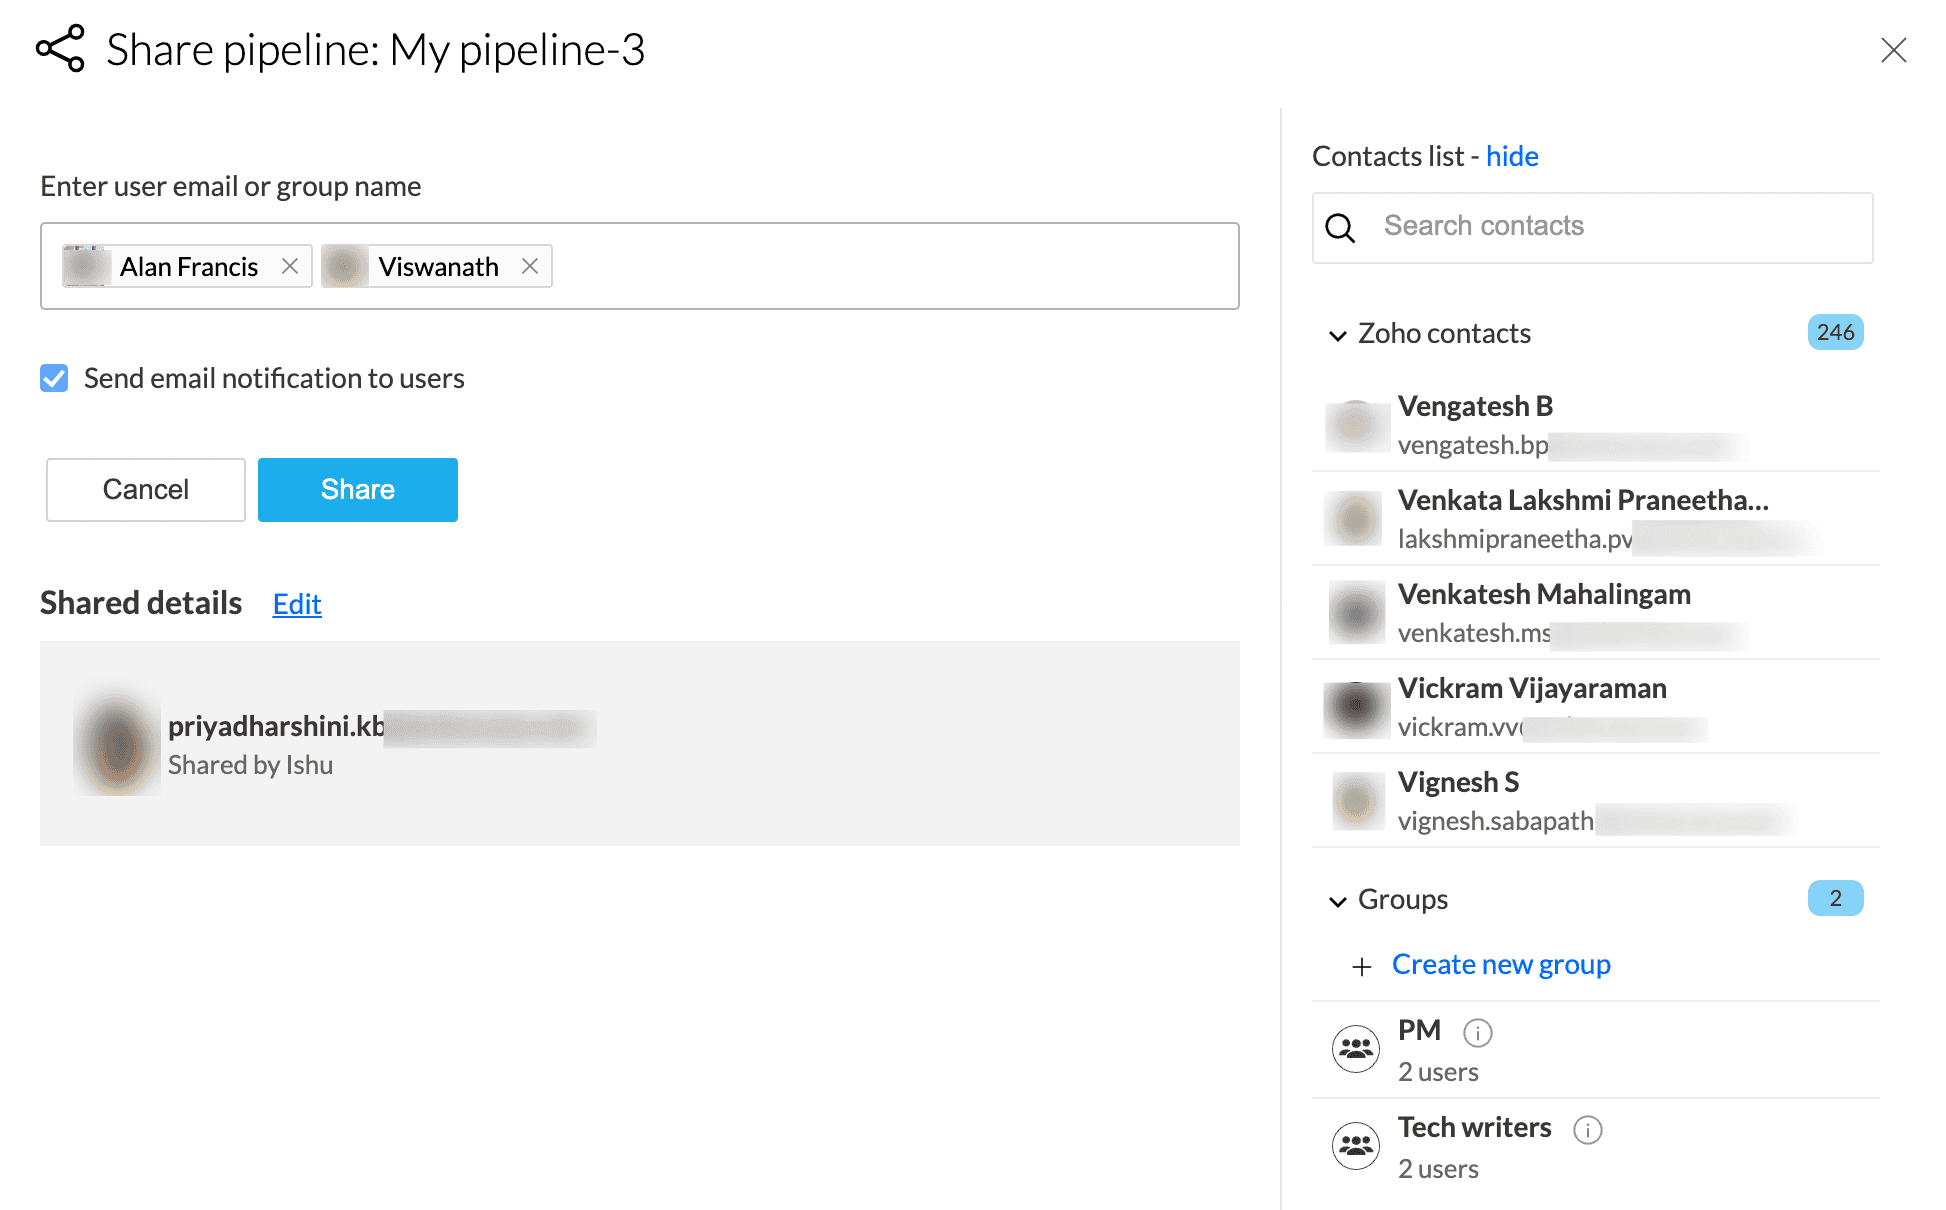The image size is (1946, 1210).
Task: Remove Alan Francis from recipients
Action: point(290,266)
